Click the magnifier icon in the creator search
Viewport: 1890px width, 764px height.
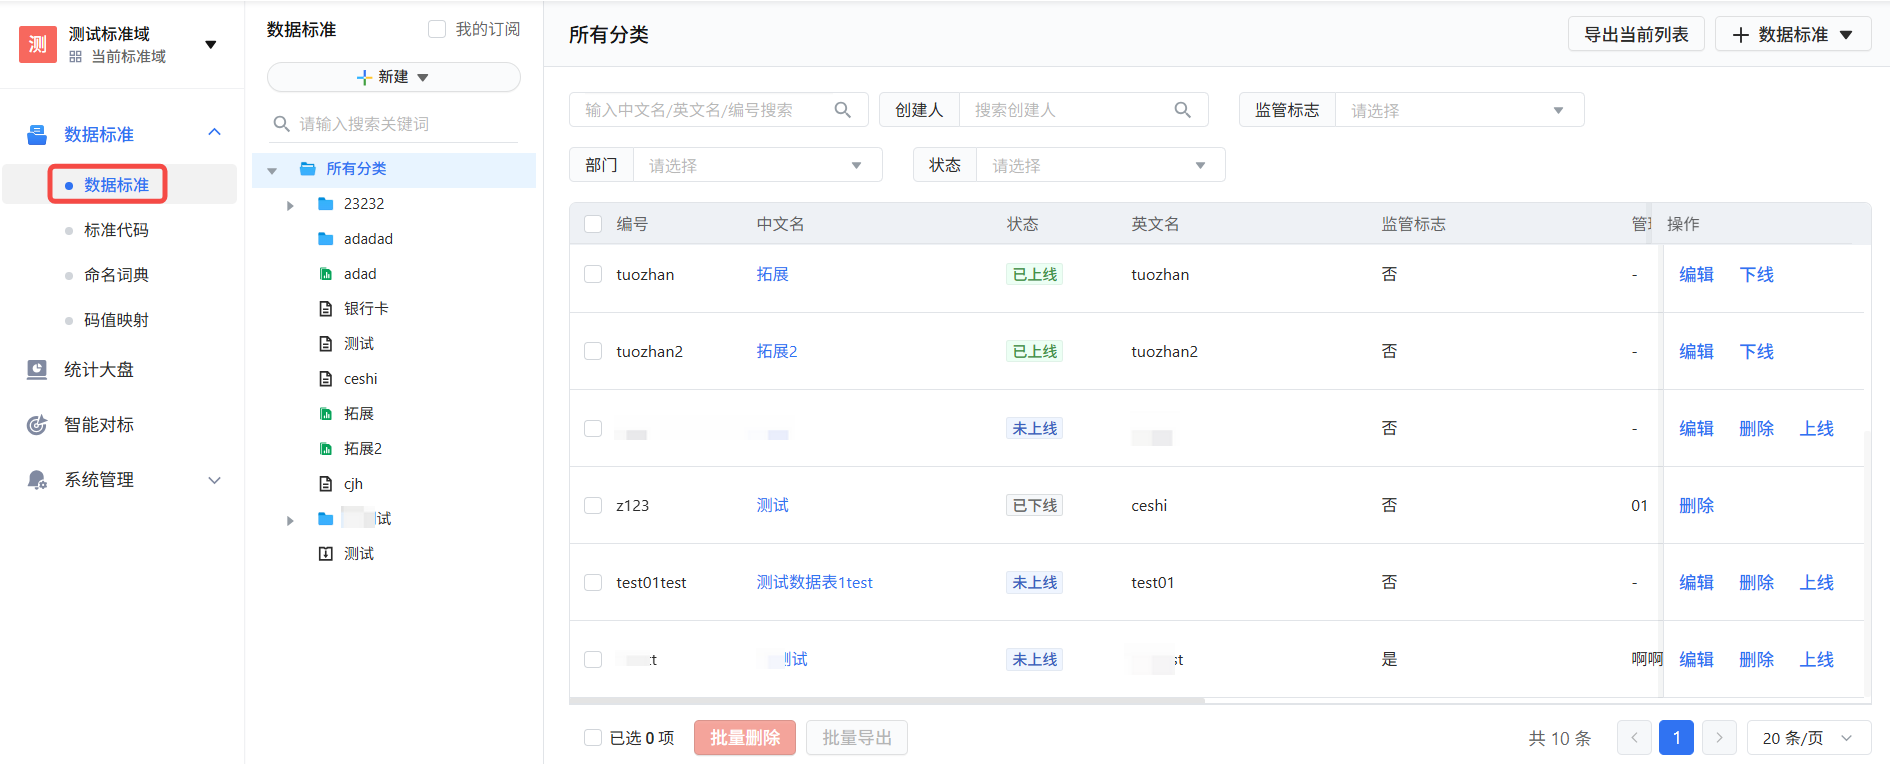coord(1182,110)
